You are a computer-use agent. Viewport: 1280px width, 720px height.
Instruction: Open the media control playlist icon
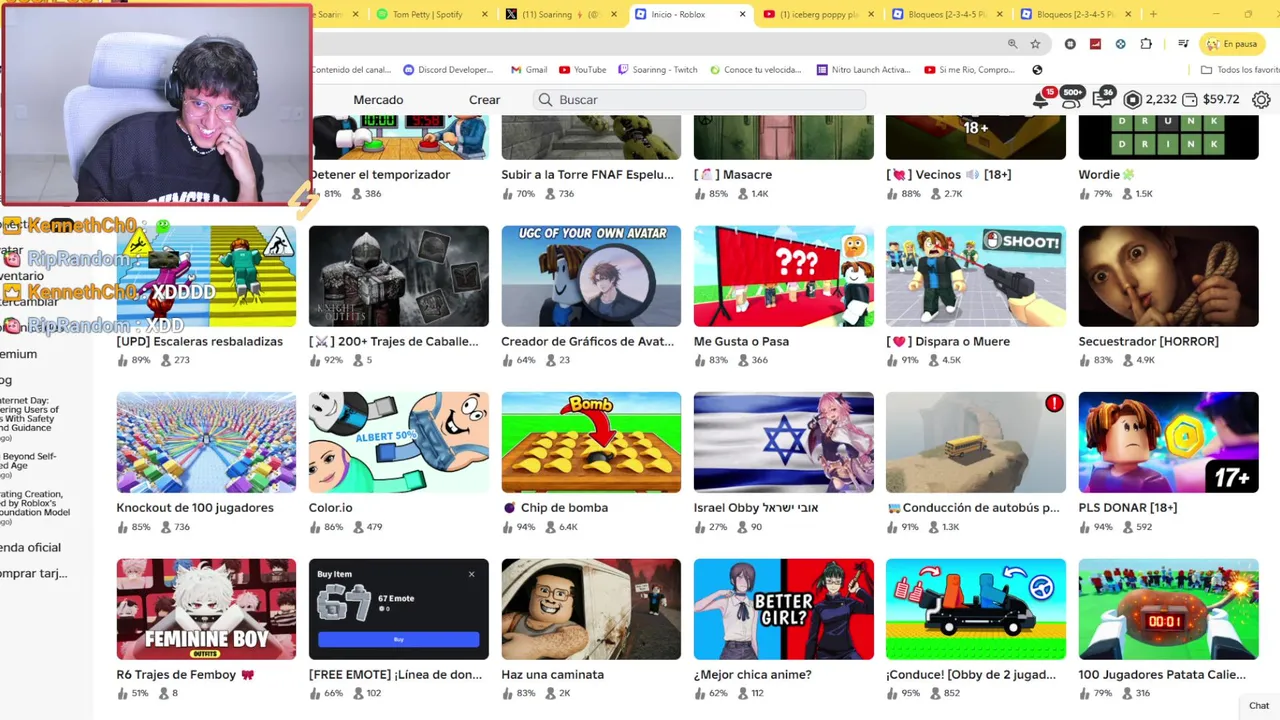point(1183,44)
